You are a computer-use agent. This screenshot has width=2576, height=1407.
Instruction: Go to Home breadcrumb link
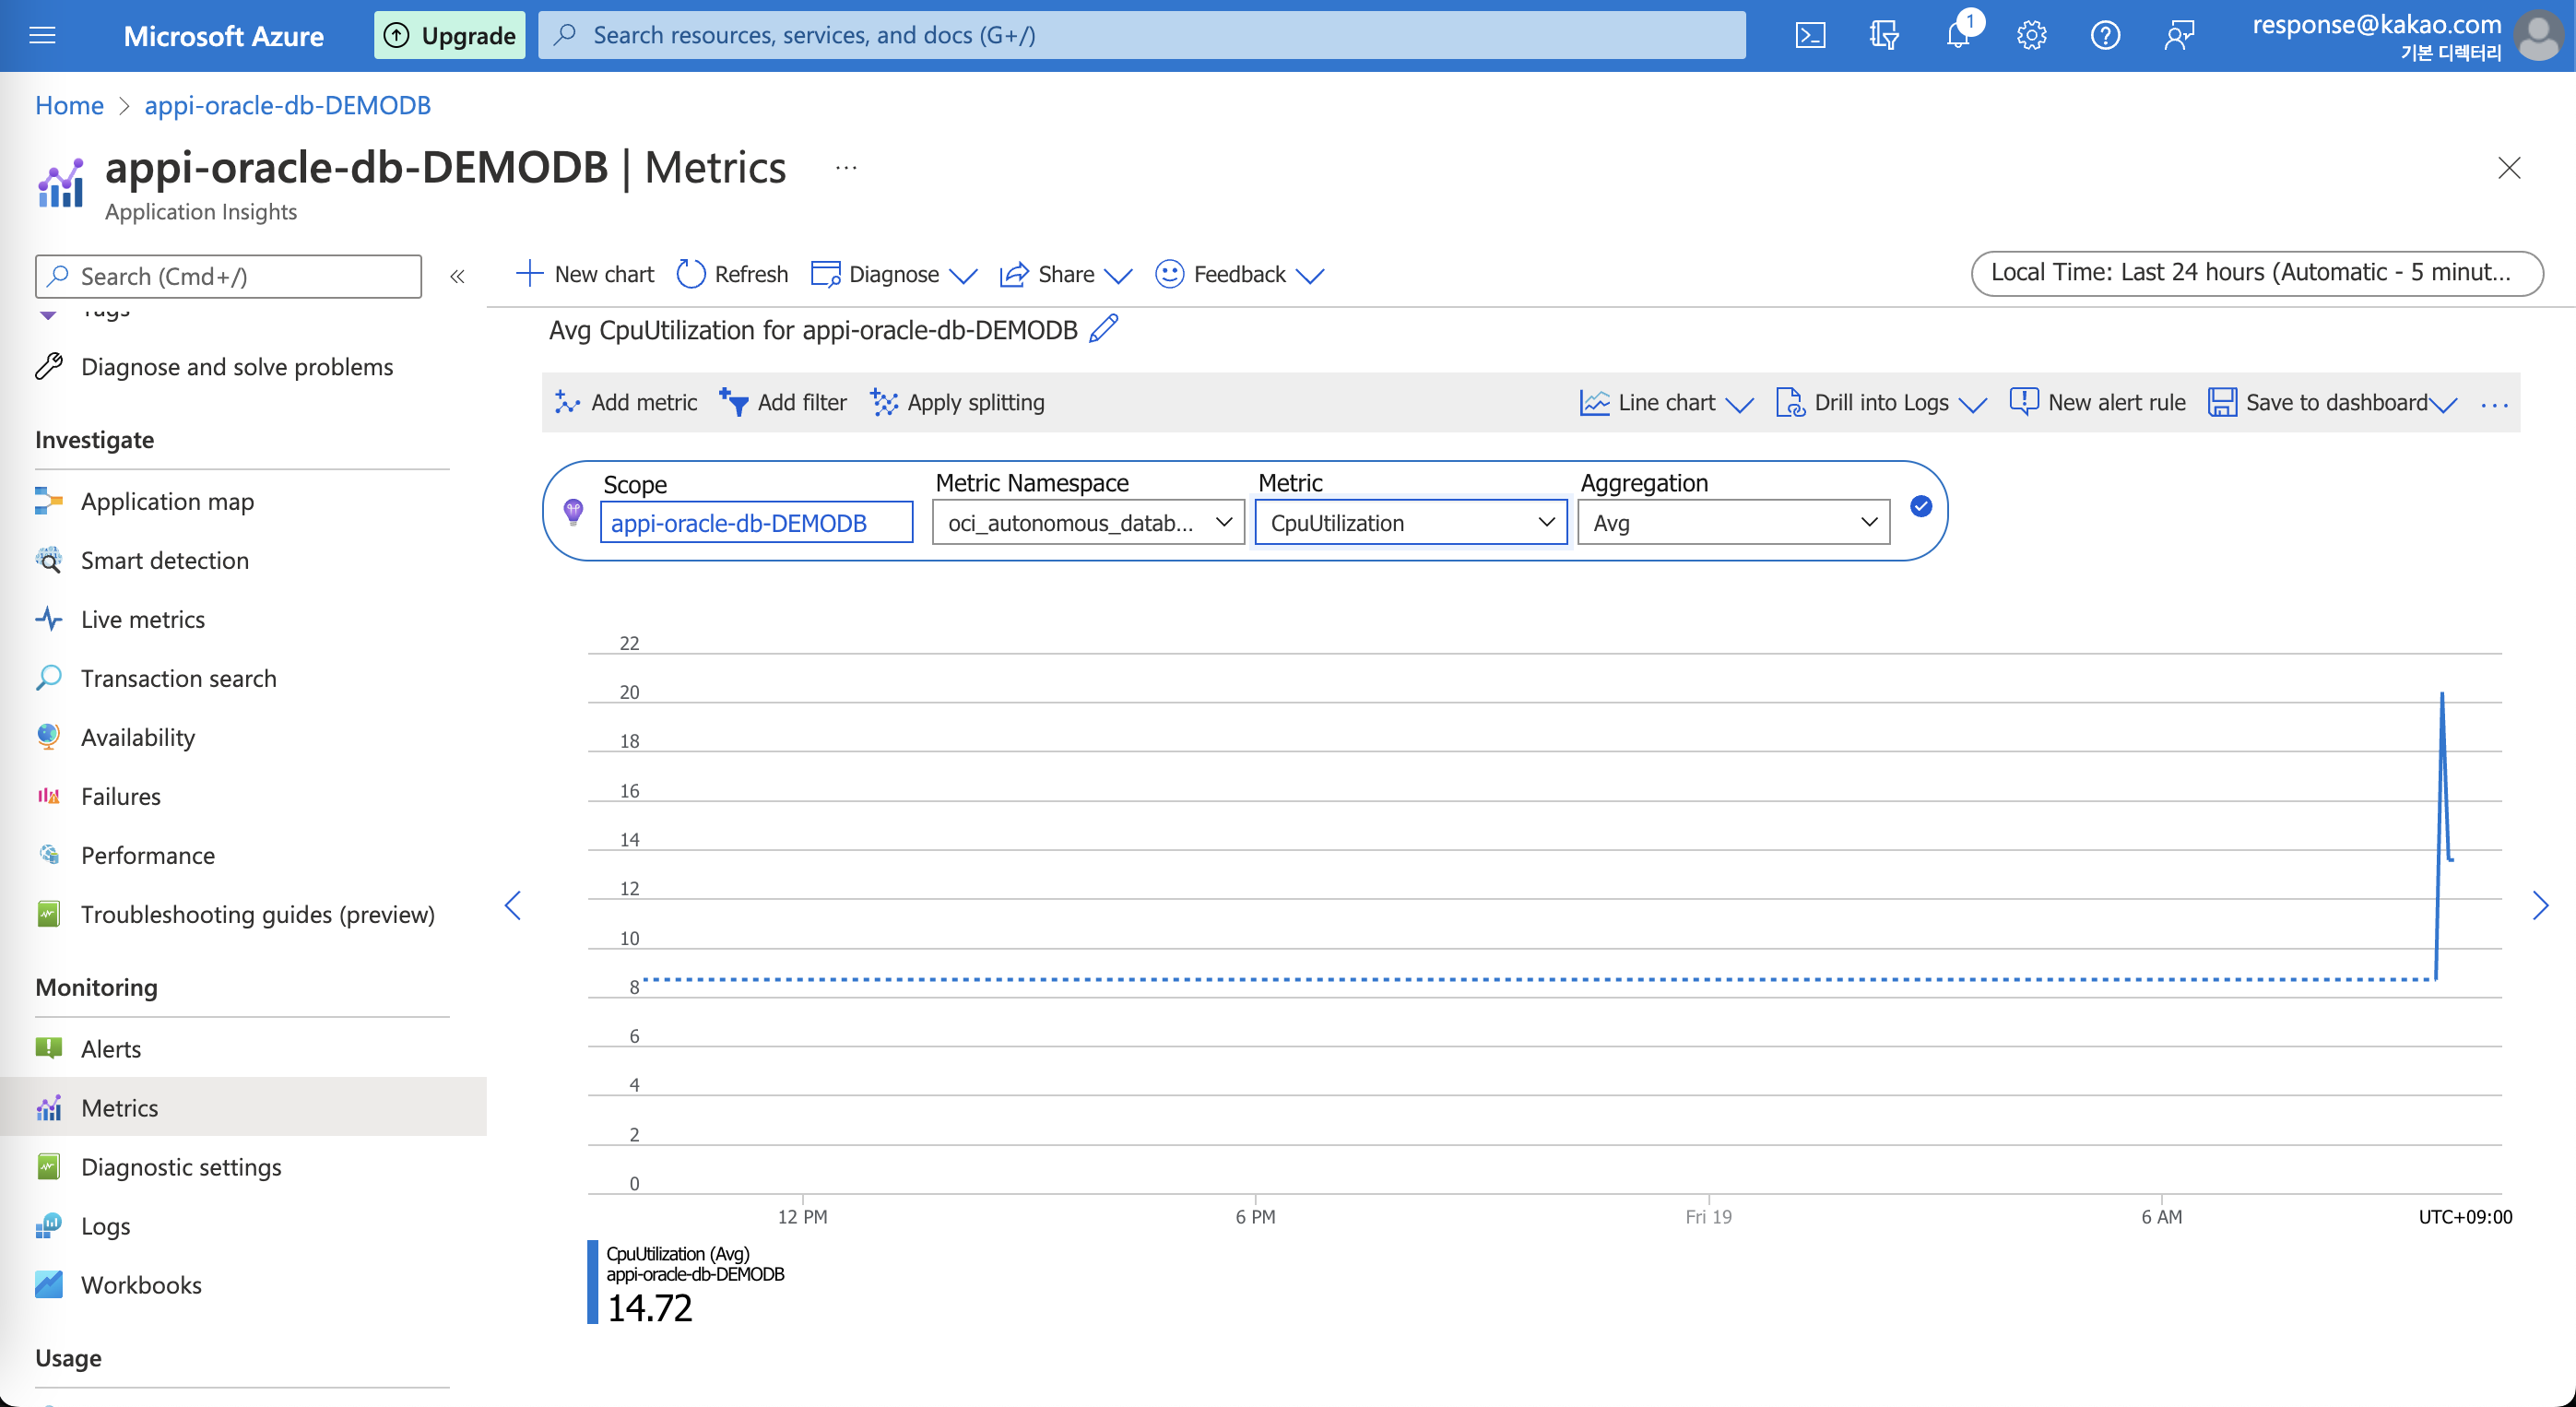point(69,105)
